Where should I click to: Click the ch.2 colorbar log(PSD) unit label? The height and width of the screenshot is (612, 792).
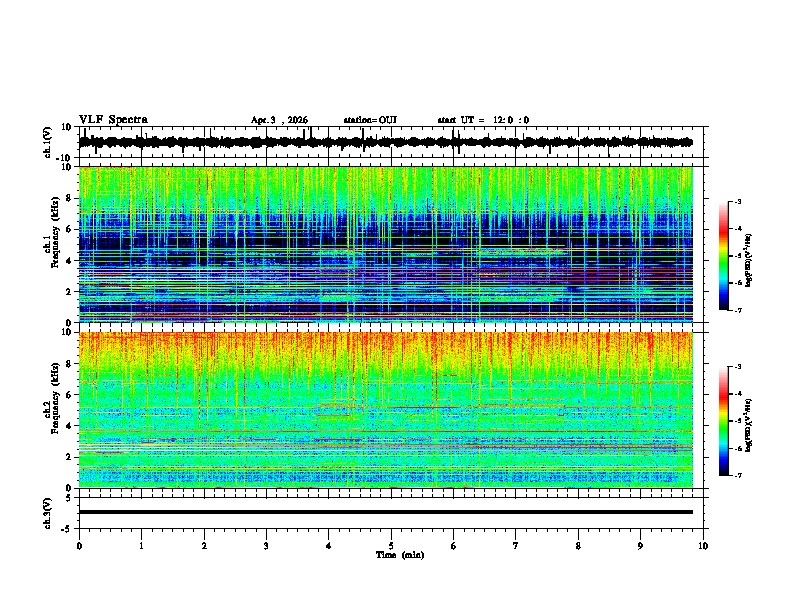point(749,426)
